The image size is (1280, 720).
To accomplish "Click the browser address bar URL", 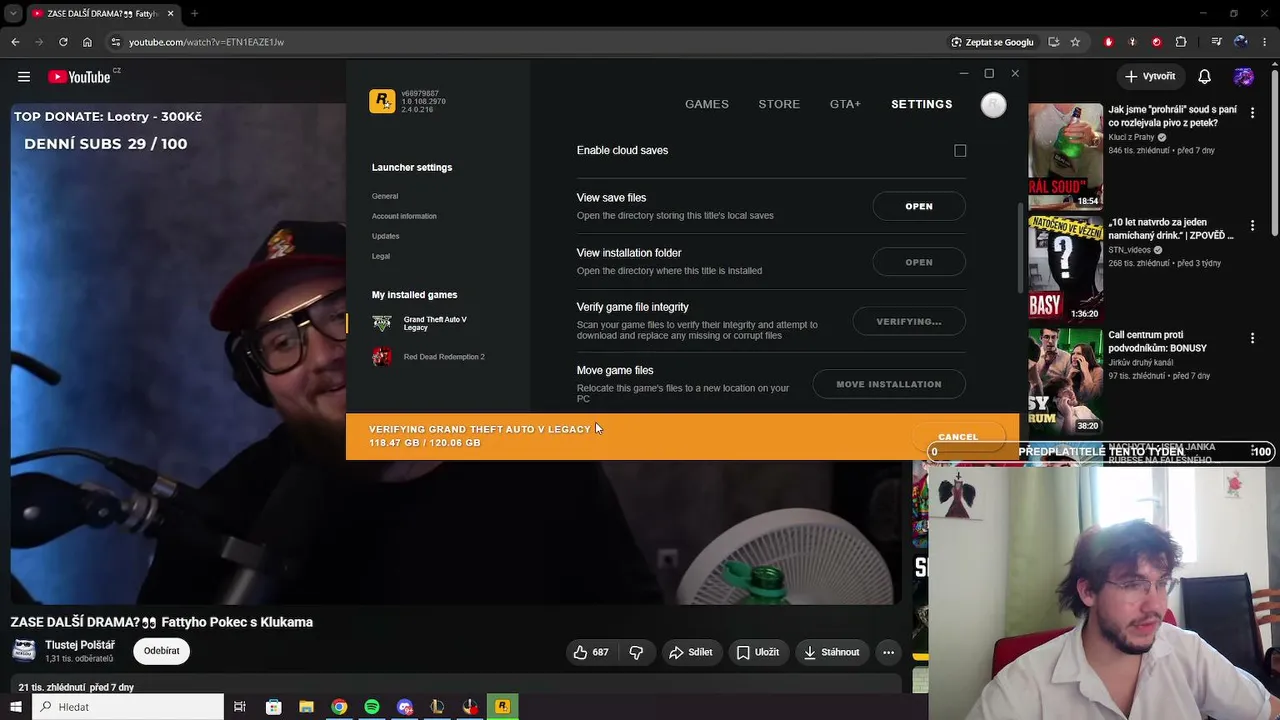I will pos(206,42).
